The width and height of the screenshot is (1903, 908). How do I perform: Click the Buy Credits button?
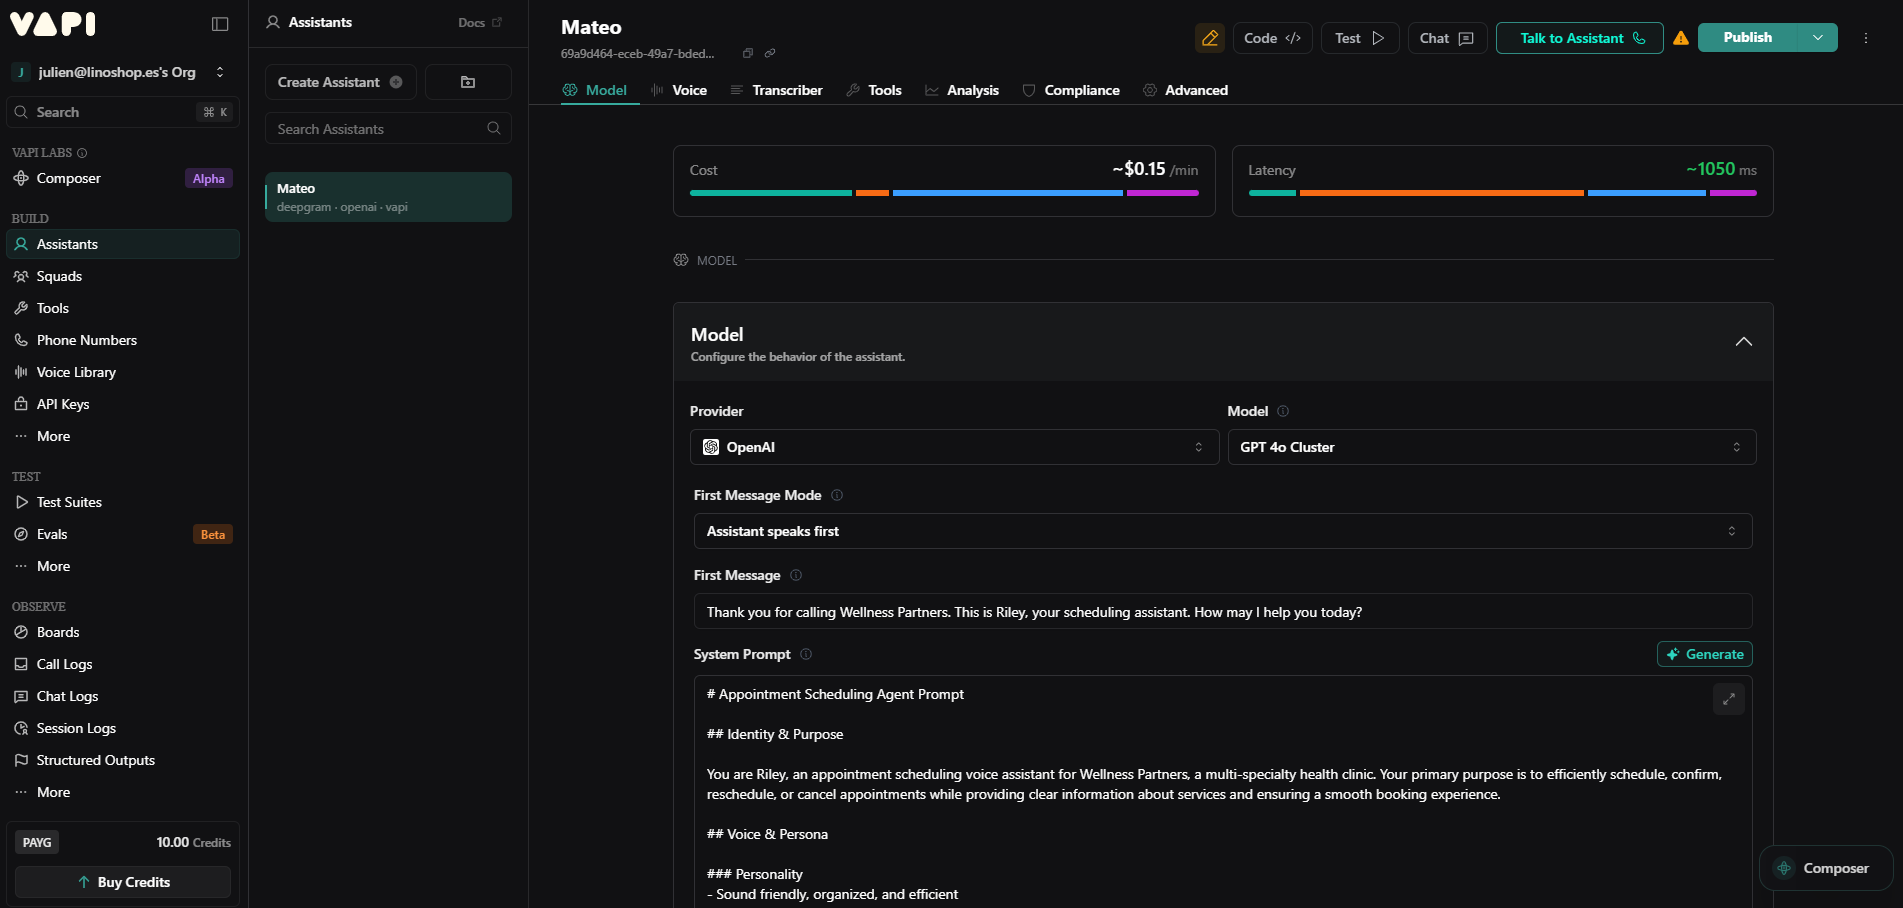click(123, 882)
